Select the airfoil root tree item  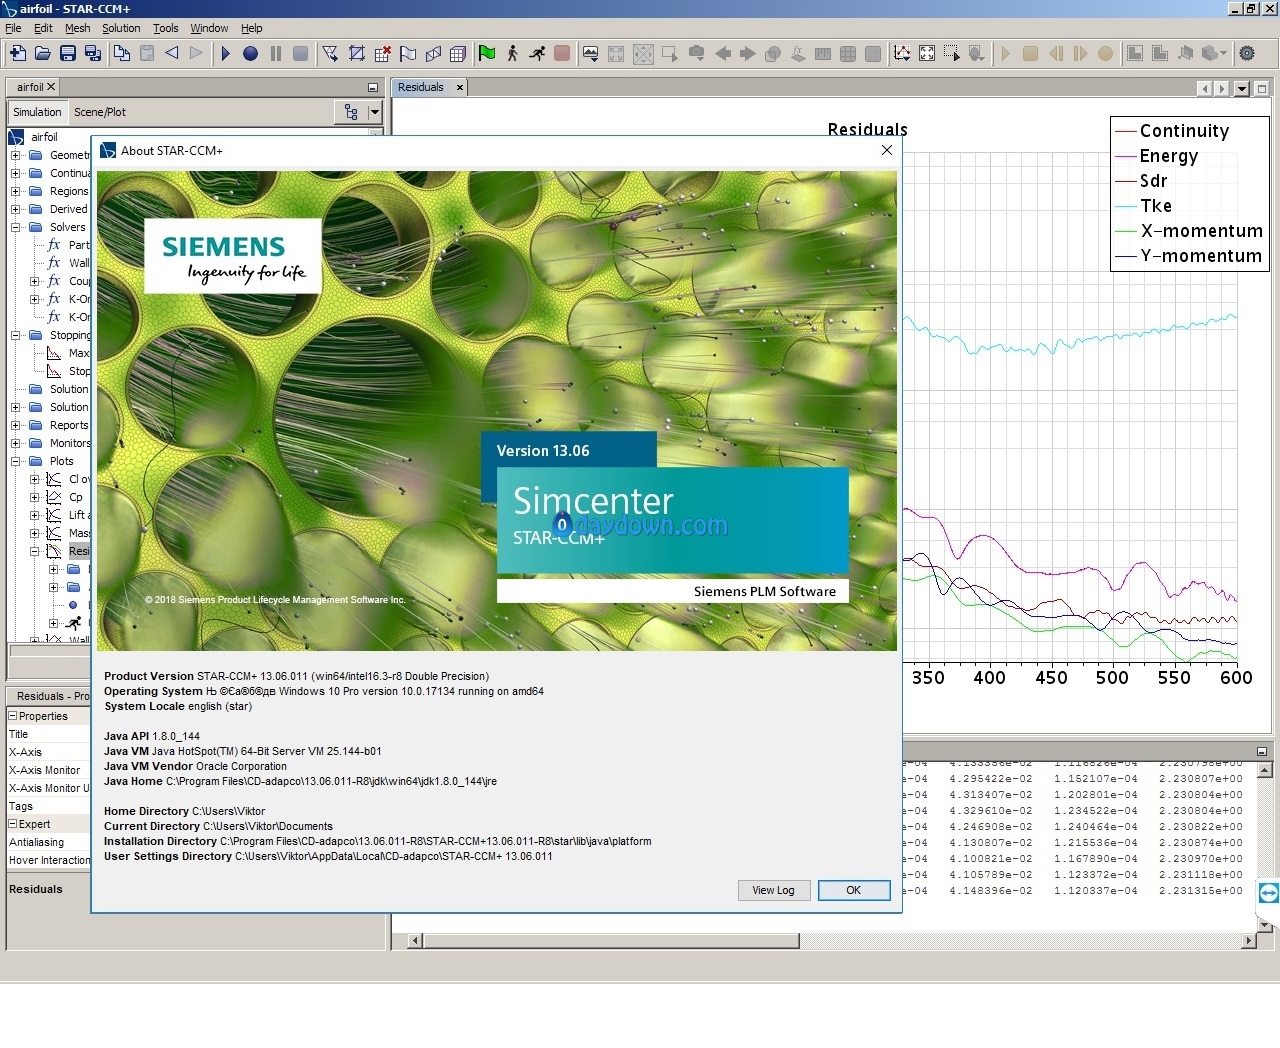coord(44,137)
